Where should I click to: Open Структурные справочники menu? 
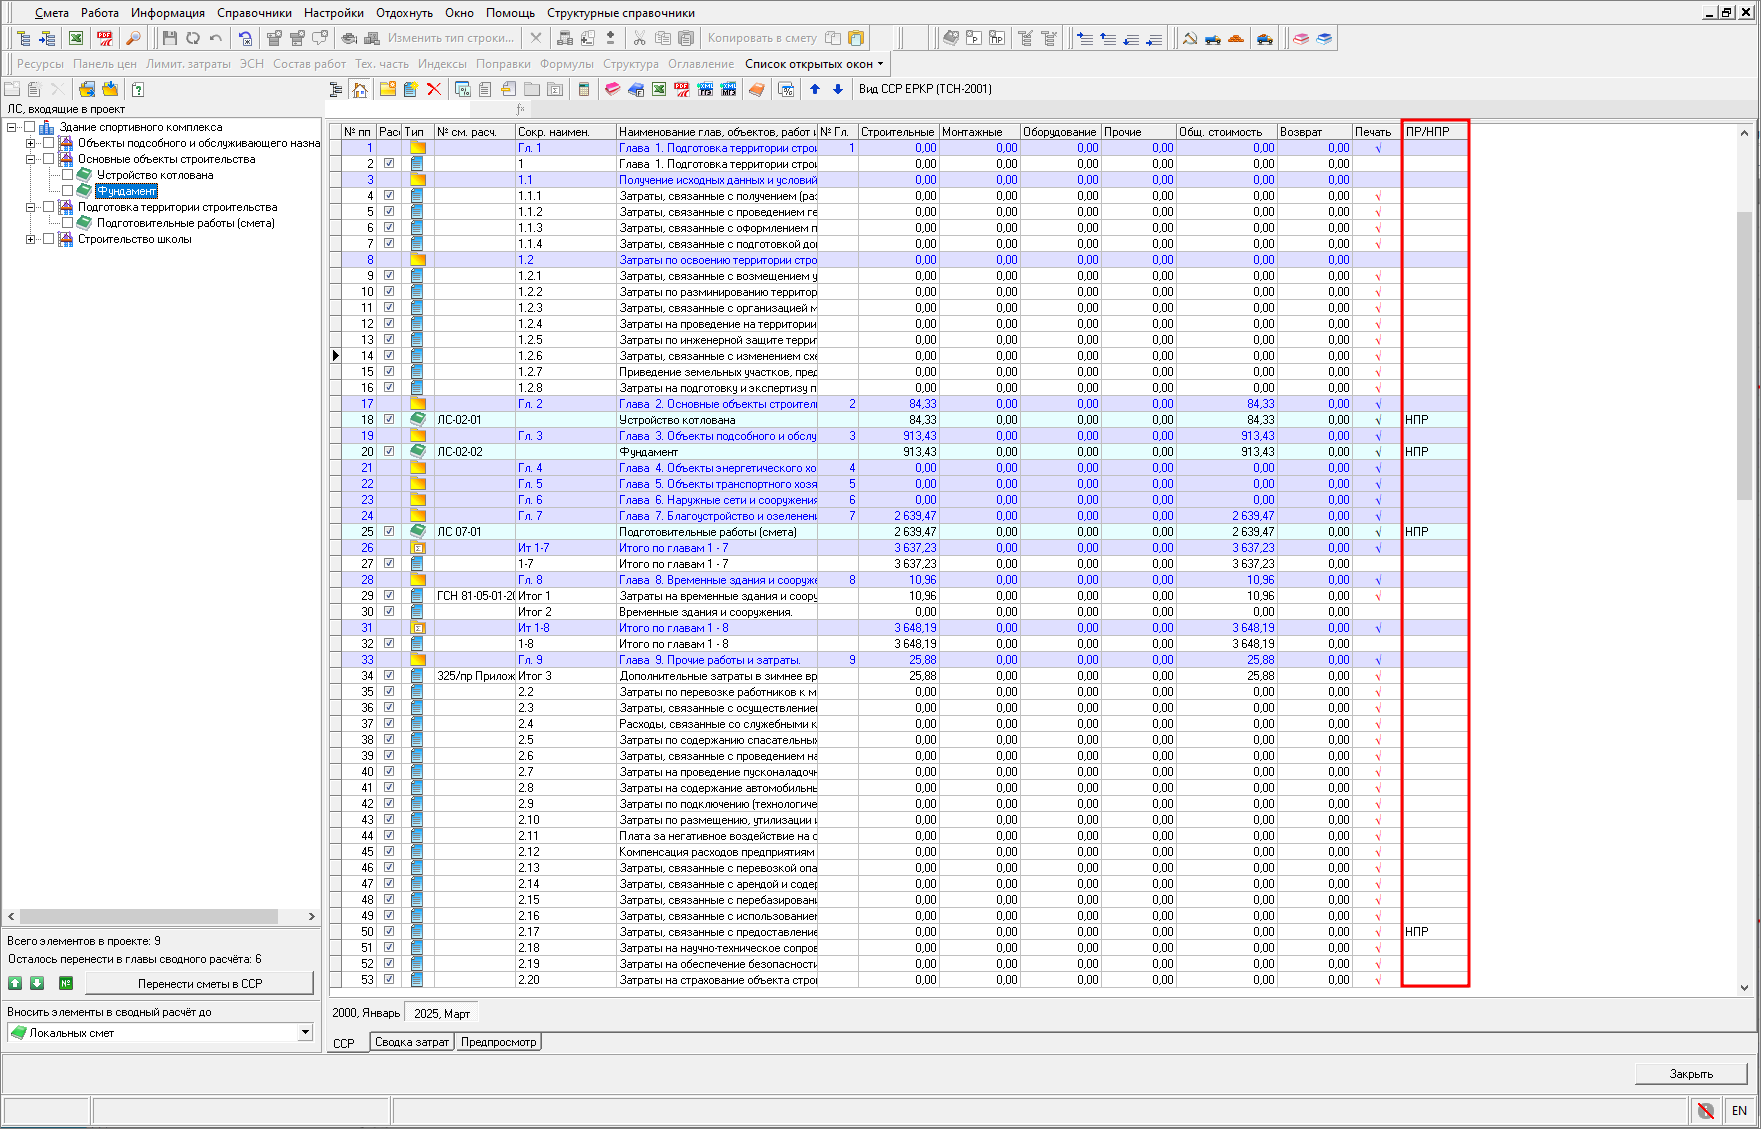621,13
